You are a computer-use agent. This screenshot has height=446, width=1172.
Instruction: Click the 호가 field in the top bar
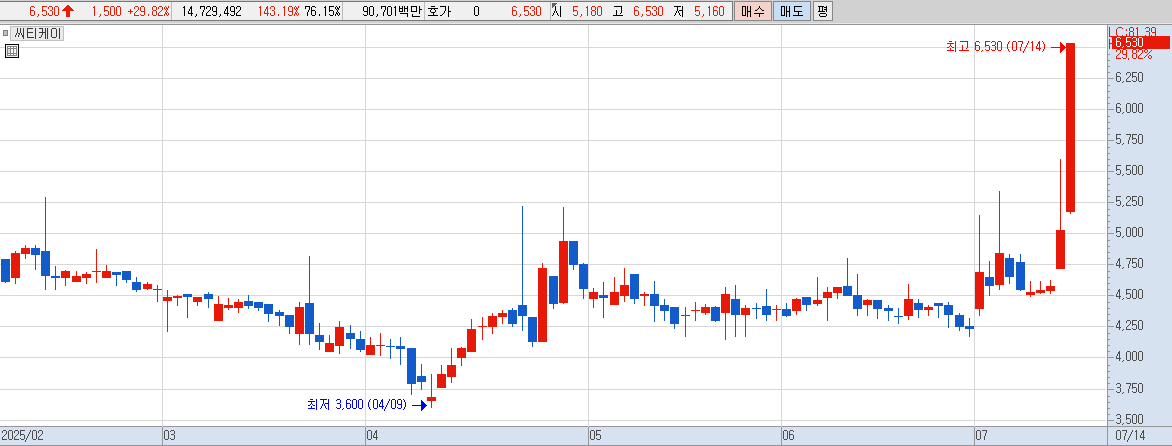[x=440, y=11]
